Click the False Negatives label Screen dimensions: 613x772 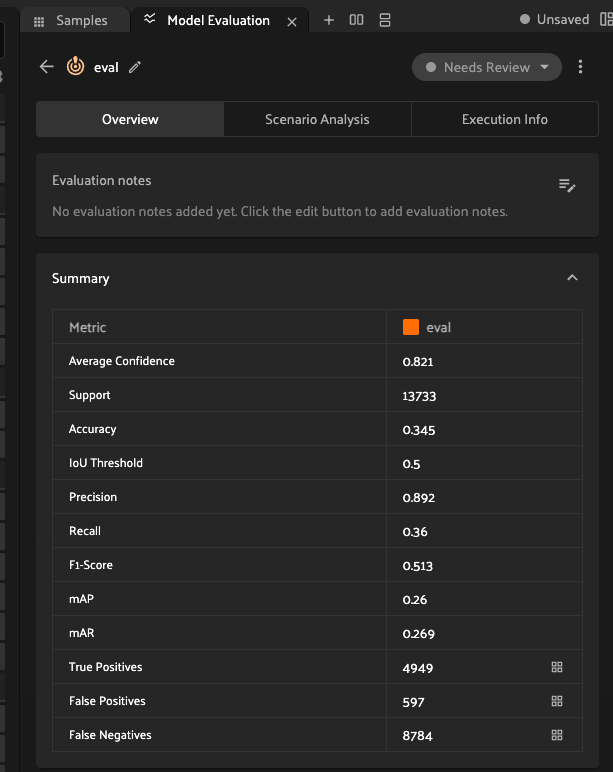[110, 735]
